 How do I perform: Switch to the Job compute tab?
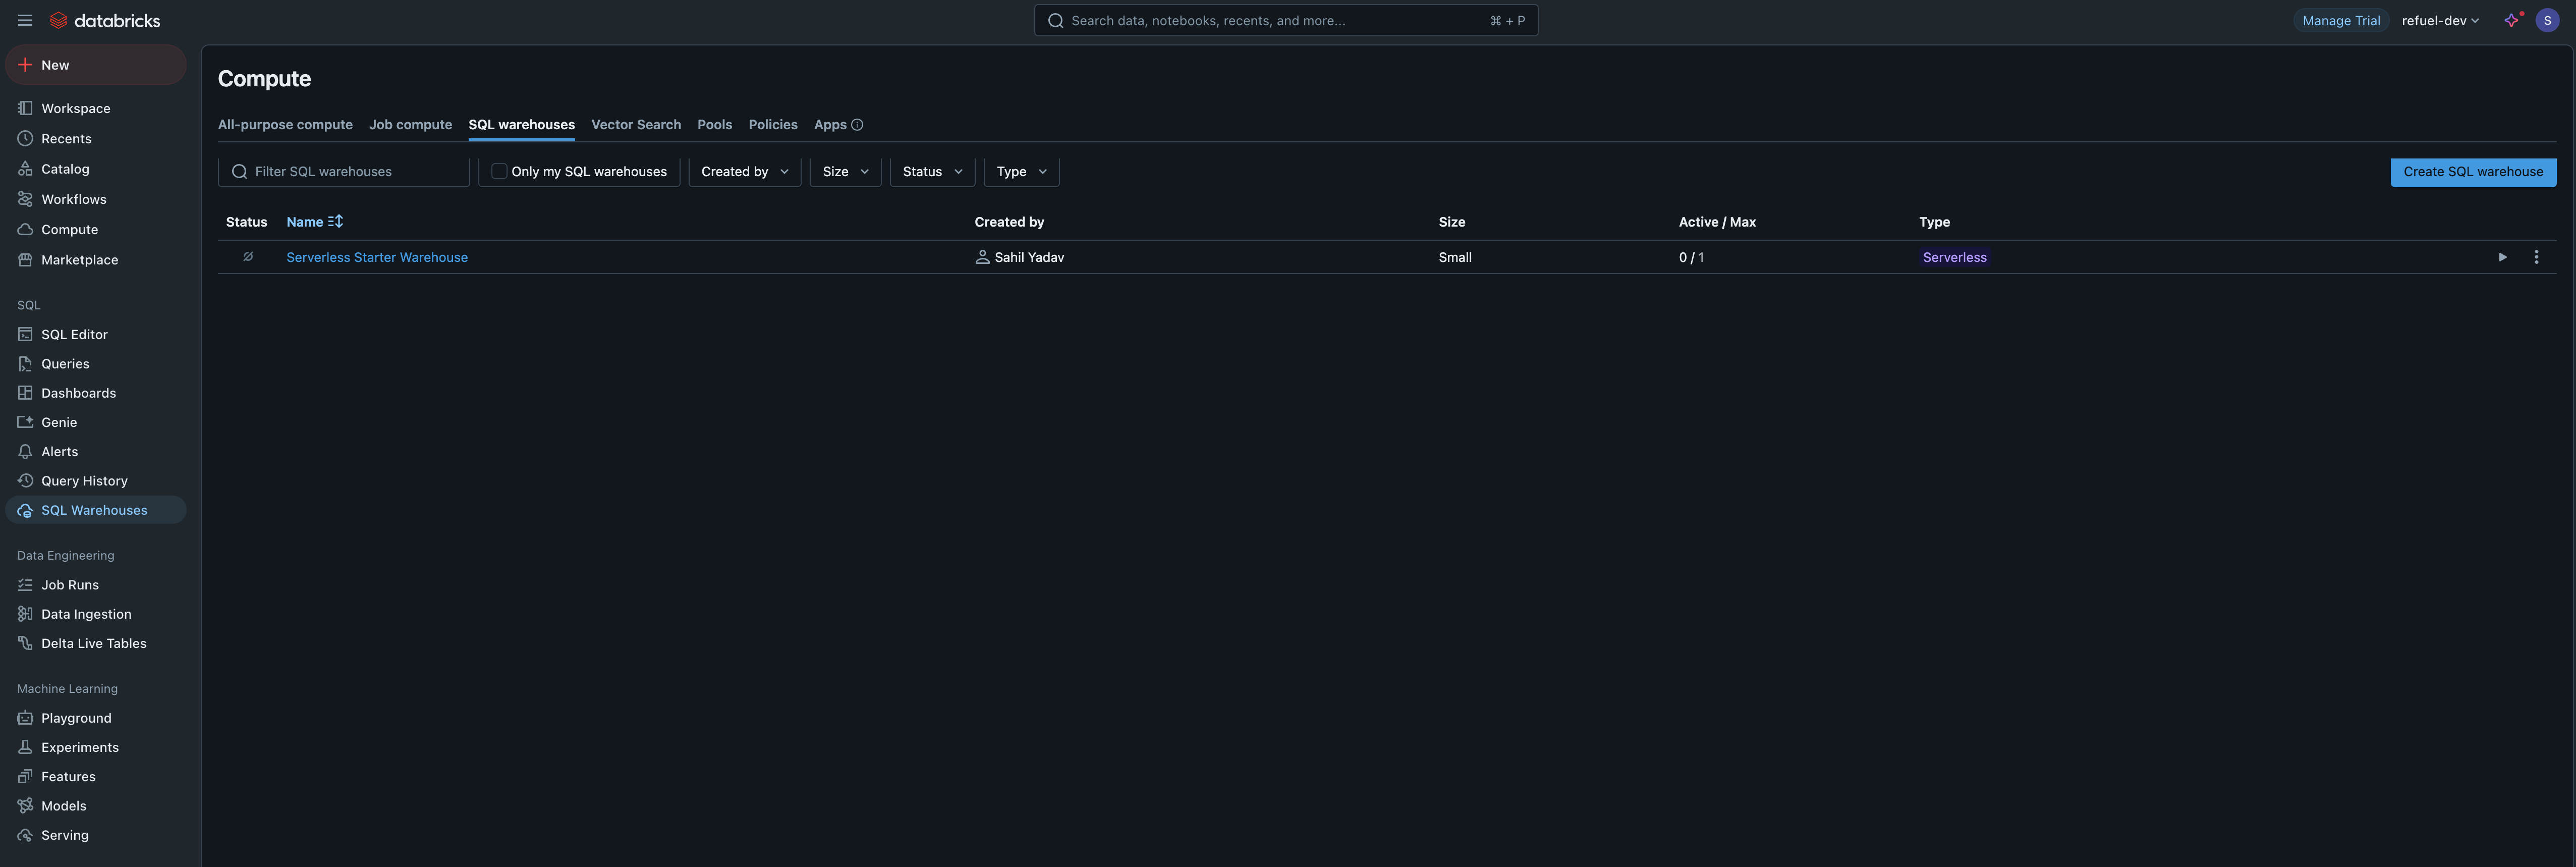pos(410,124)
